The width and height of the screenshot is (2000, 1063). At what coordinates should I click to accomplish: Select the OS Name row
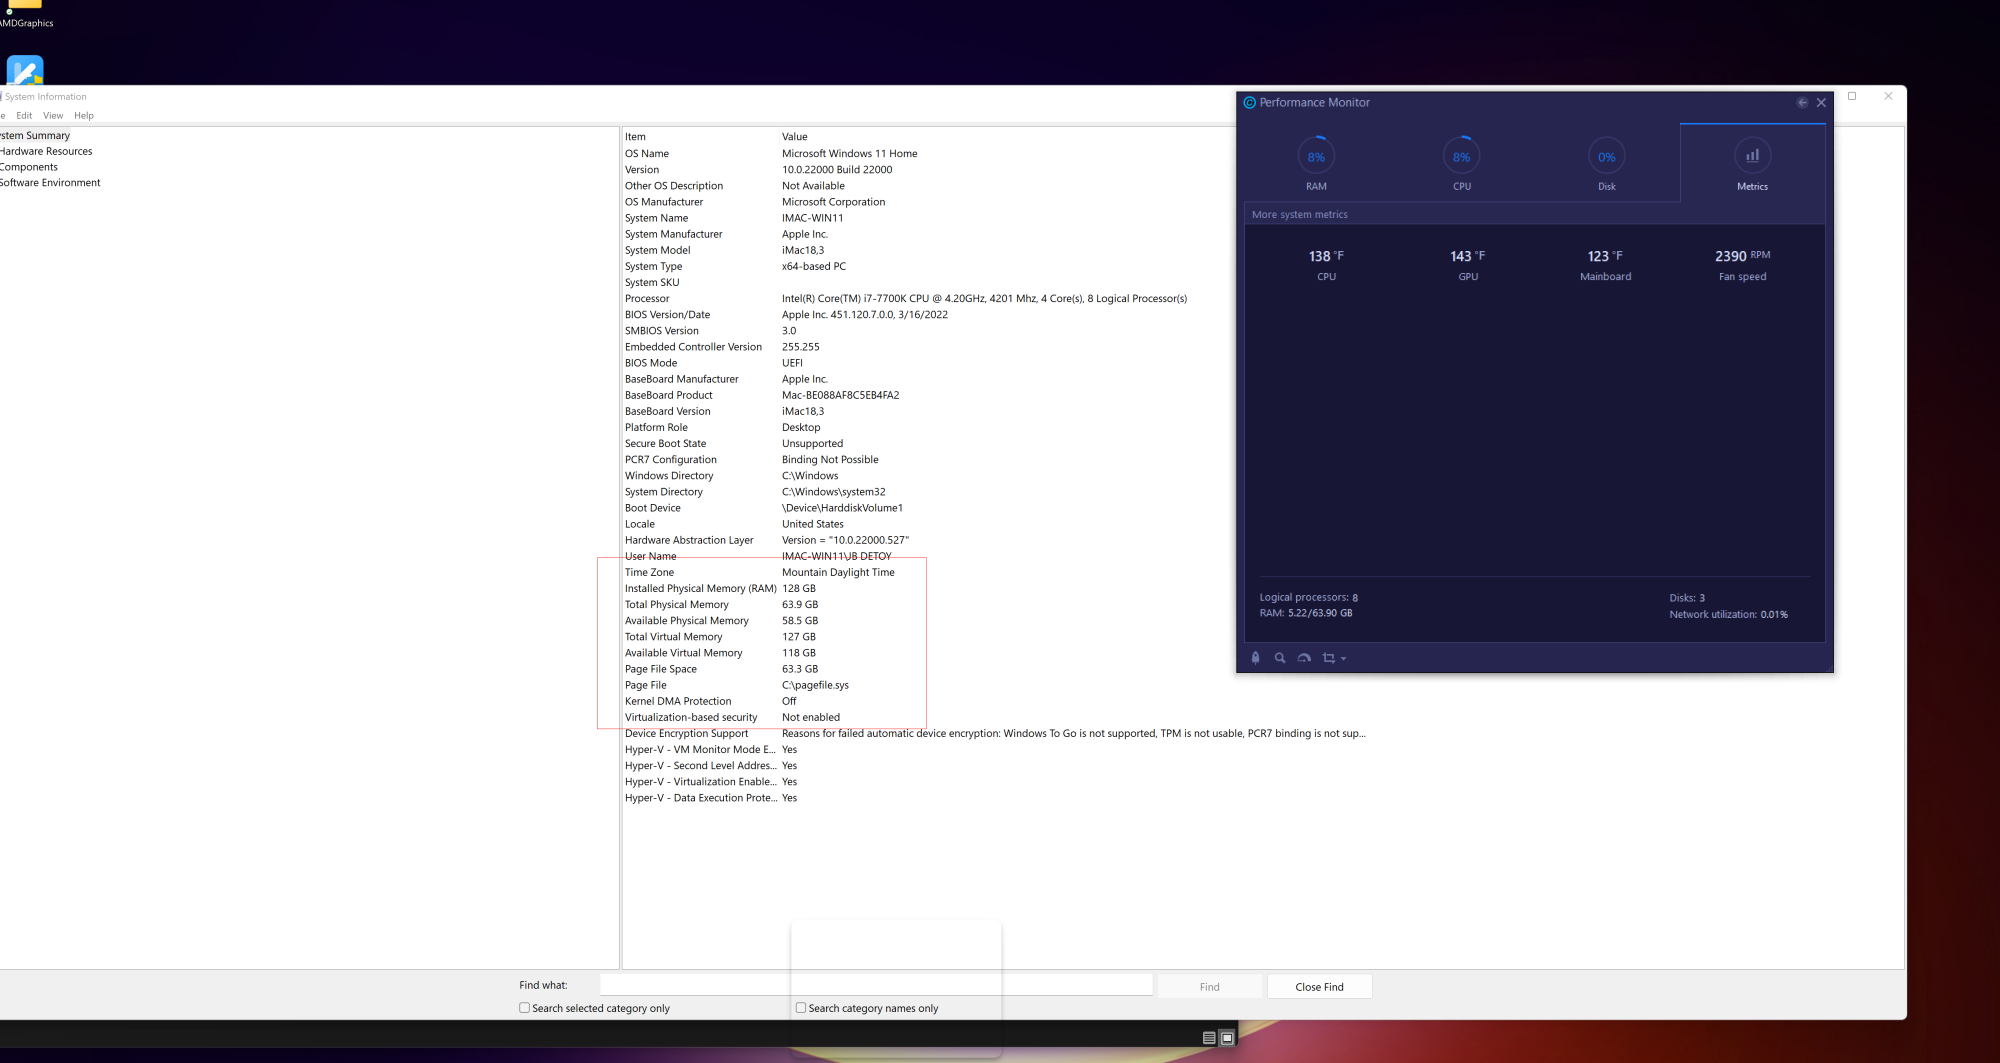(771, 154)
